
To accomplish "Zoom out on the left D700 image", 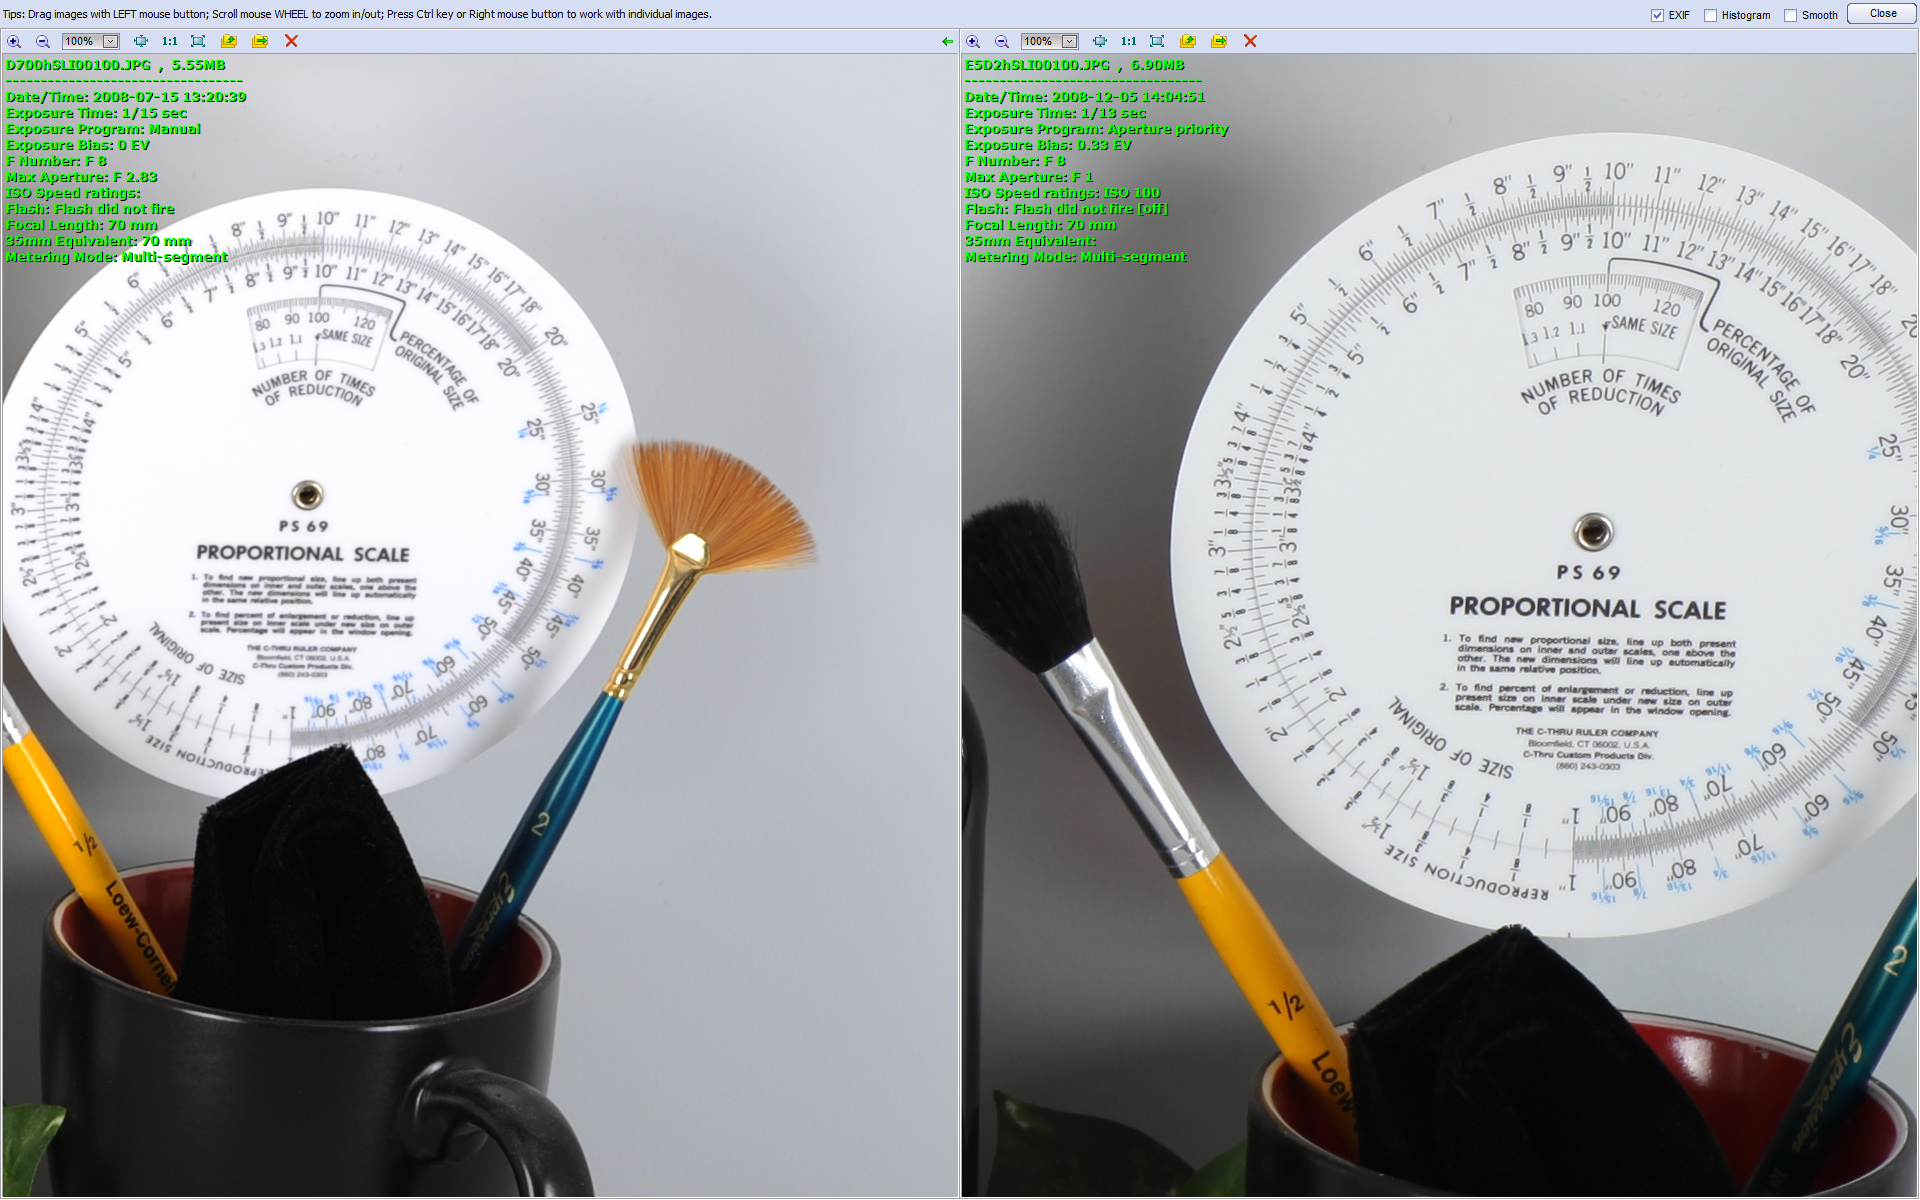I will [43, 41].
